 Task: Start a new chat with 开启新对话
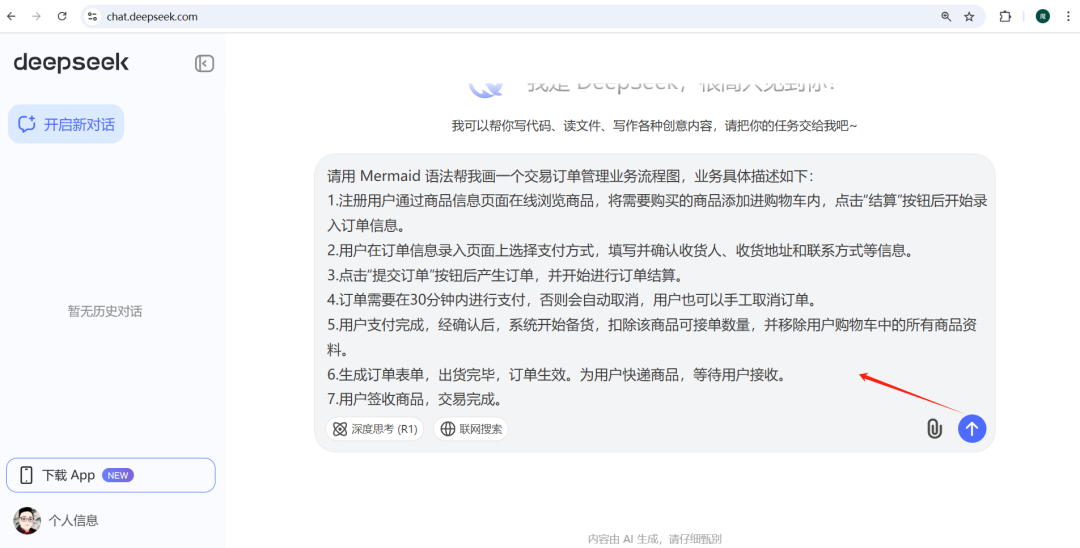[x=66, y=124]
